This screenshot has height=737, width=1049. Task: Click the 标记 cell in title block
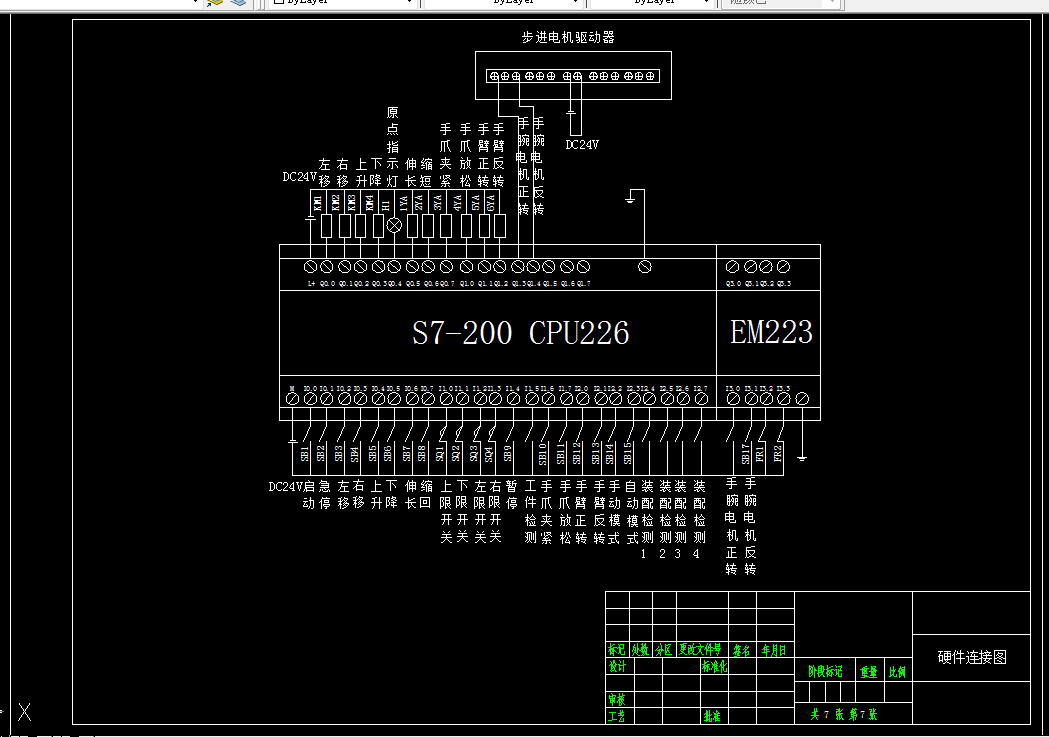click(617, 650)
